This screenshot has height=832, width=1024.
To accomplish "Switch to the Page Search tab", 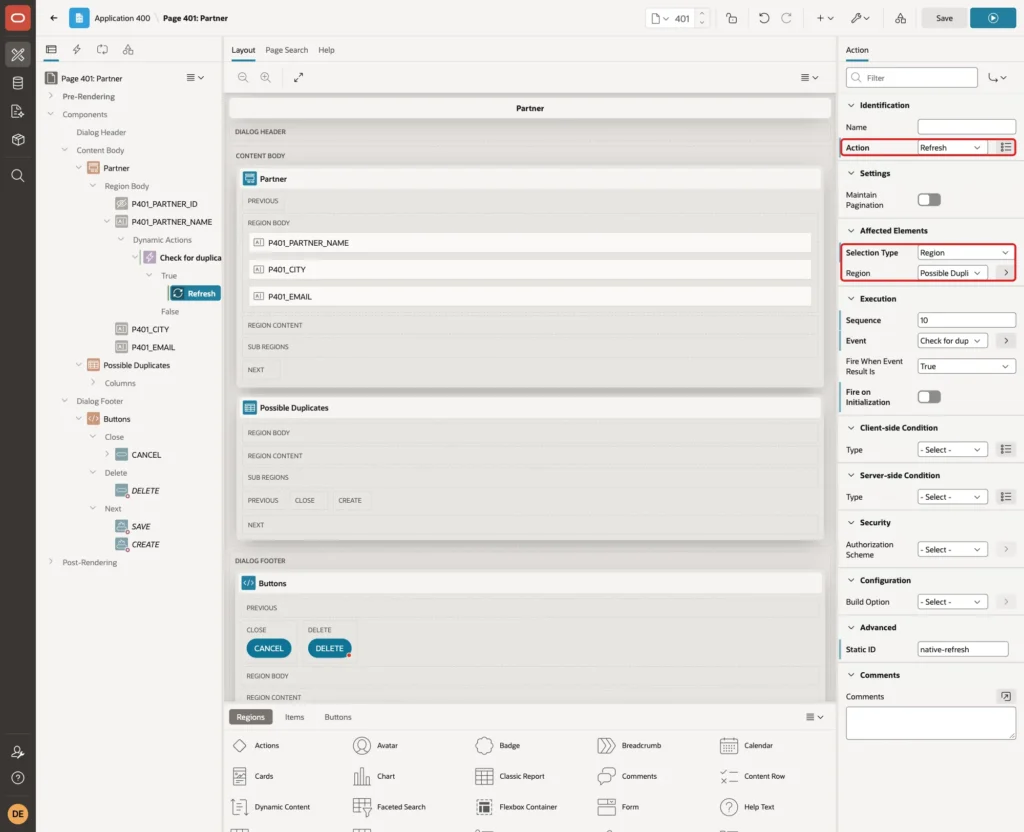I will (286, 50).
